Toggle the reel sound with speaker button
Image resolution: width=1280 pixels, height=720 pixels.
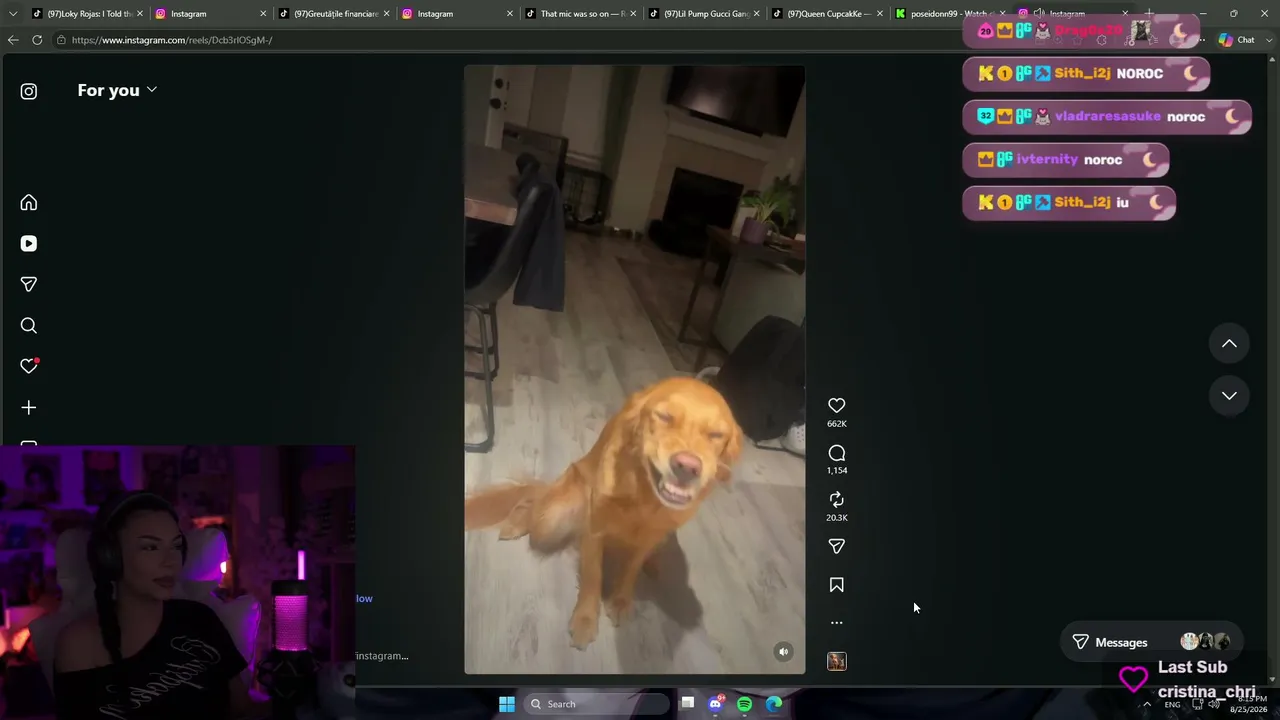pyautogui.click(x=784, y=652)
